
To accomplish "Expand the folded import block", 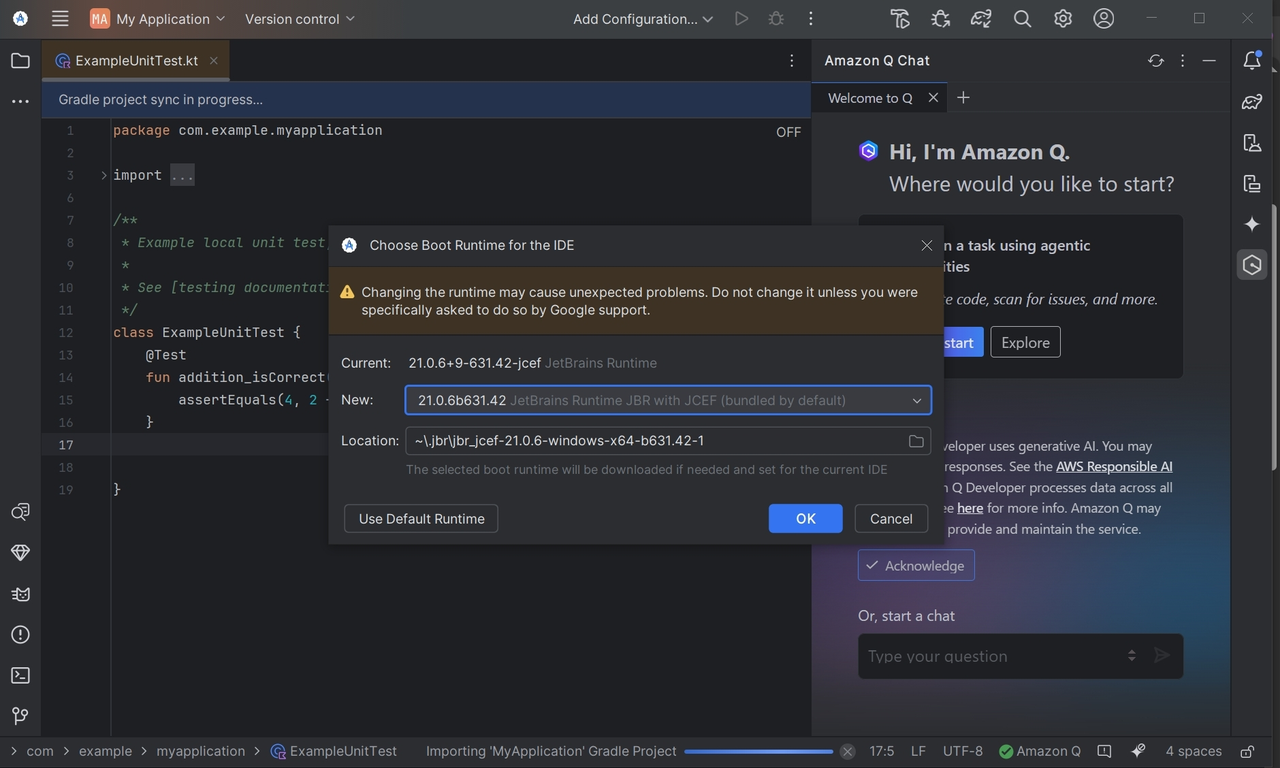I will [x=104, y=175].
